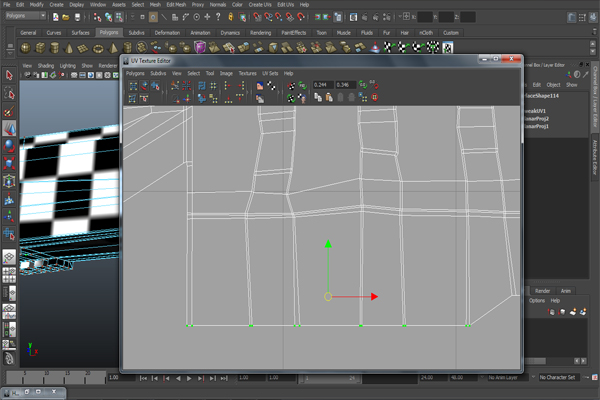Create a polygon sphere from the shelf
The image size is (600, 400).
26,48
